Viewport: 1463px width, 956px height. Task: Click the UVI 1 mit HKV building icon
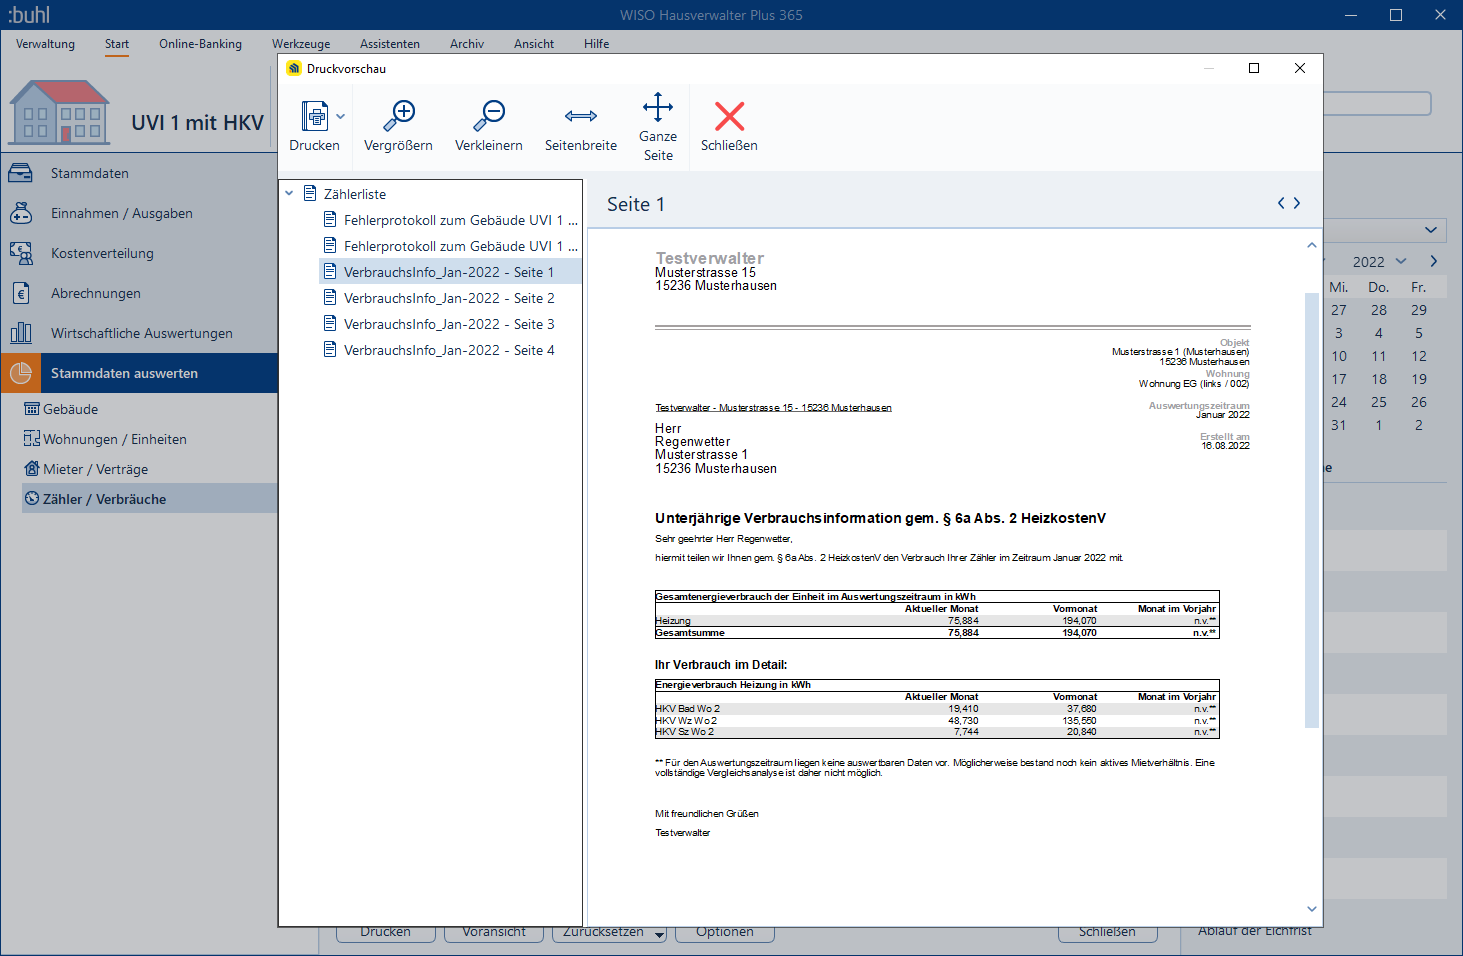(x=60, y=112)
